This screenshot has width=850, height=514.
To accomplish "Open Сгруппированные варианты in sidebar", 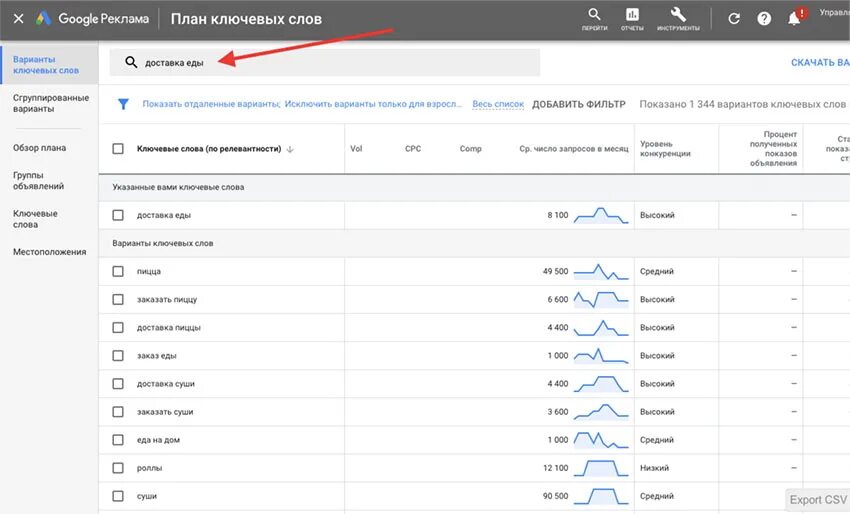I will [x=50, y=103].
